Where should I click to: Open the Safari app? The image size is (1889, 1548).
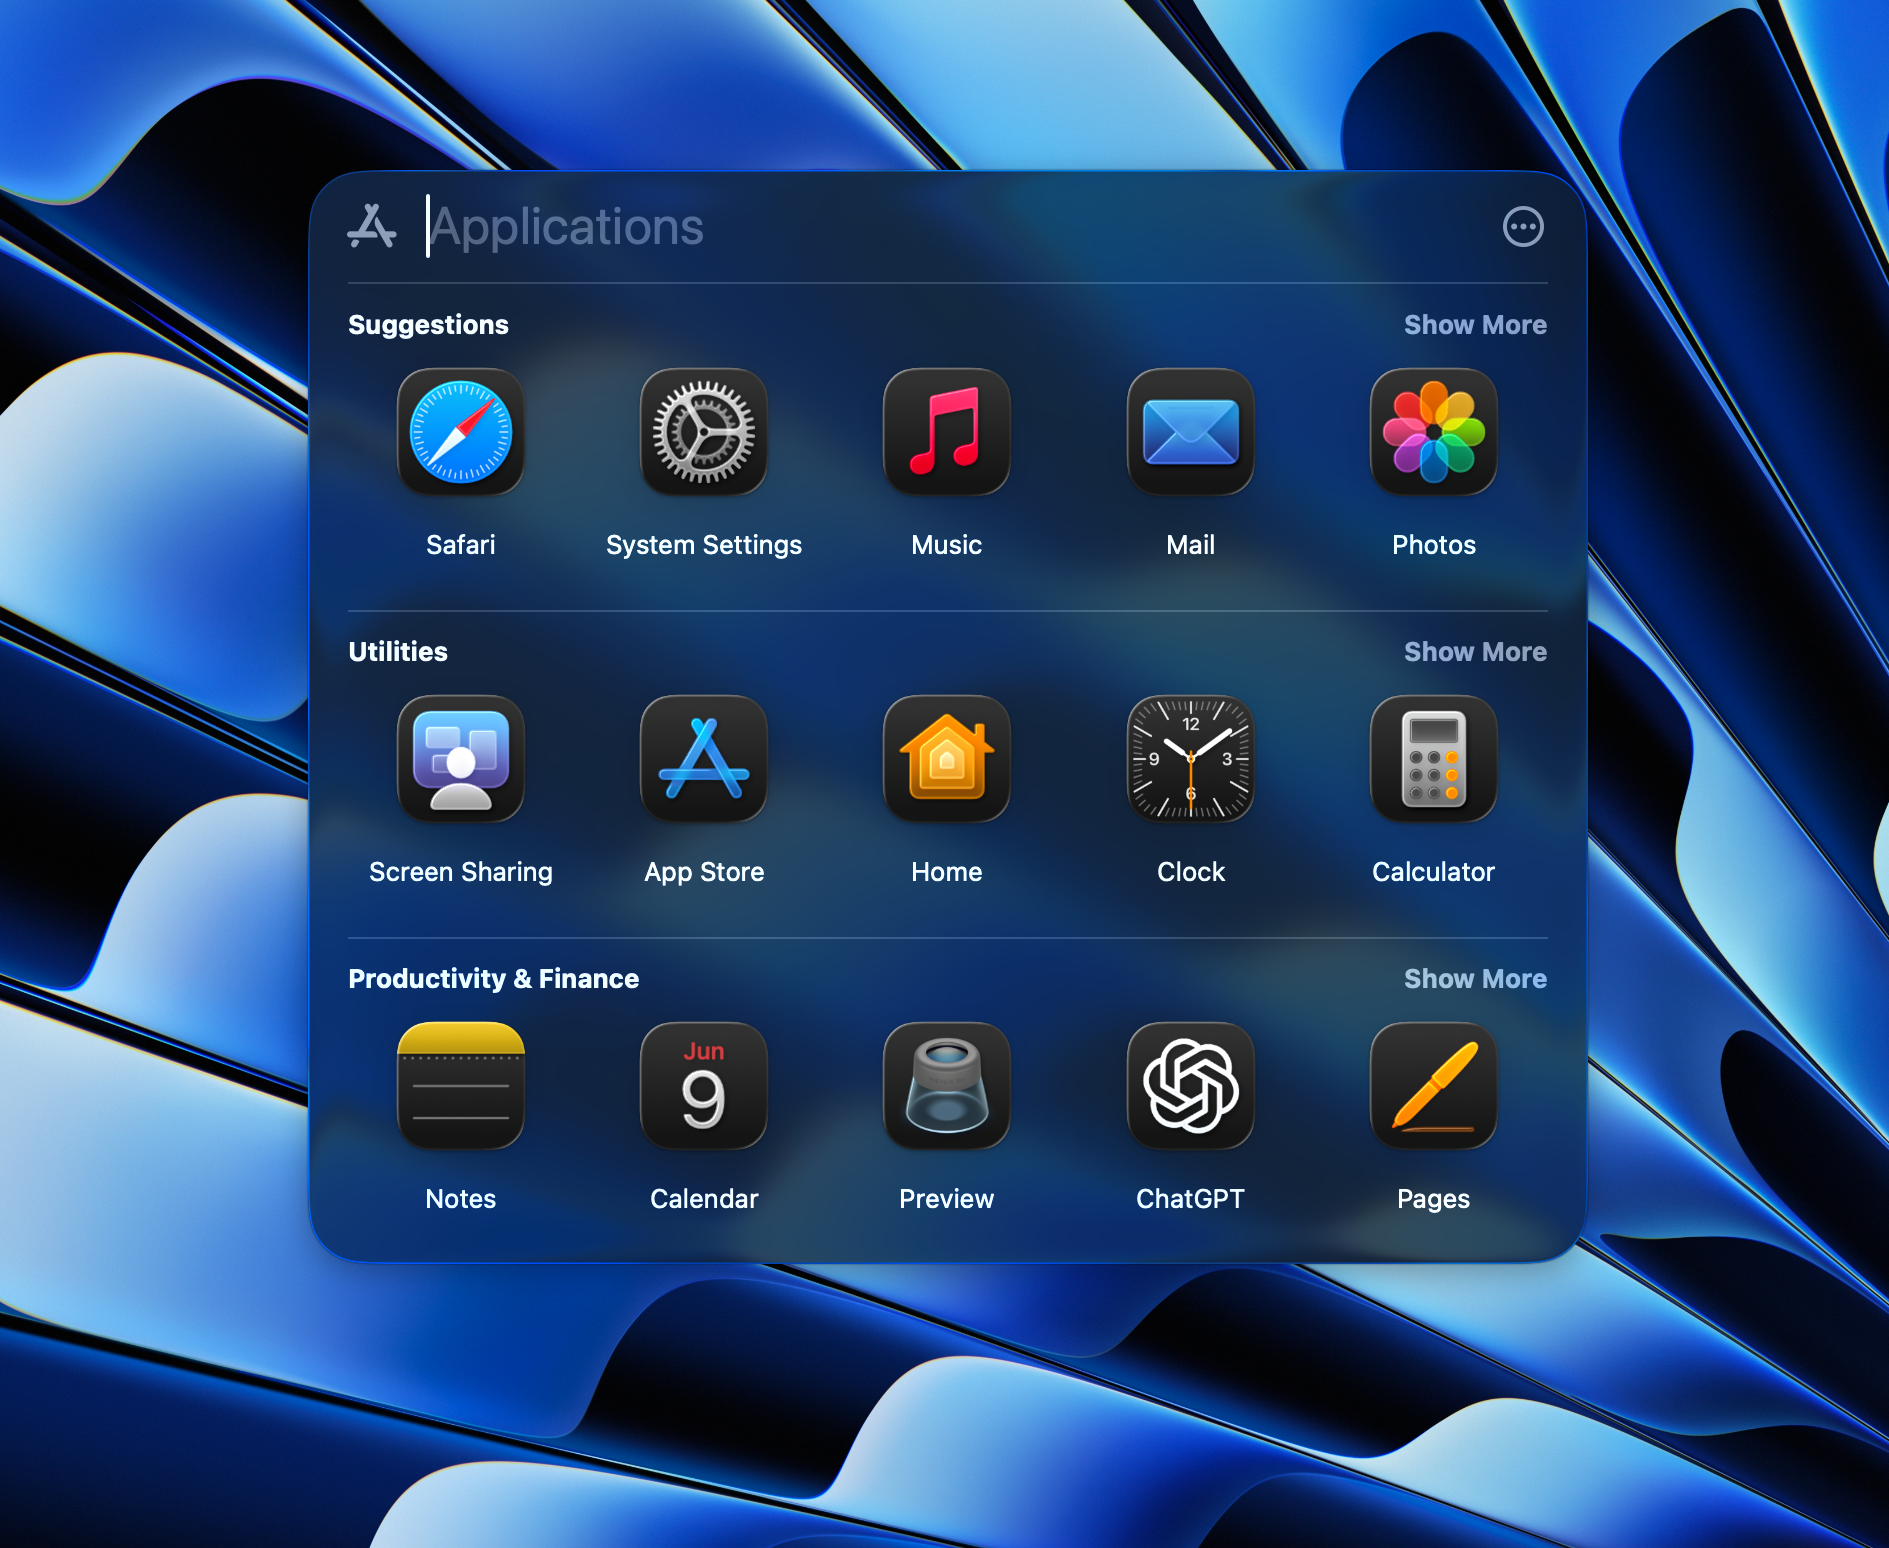pos(461,432)
